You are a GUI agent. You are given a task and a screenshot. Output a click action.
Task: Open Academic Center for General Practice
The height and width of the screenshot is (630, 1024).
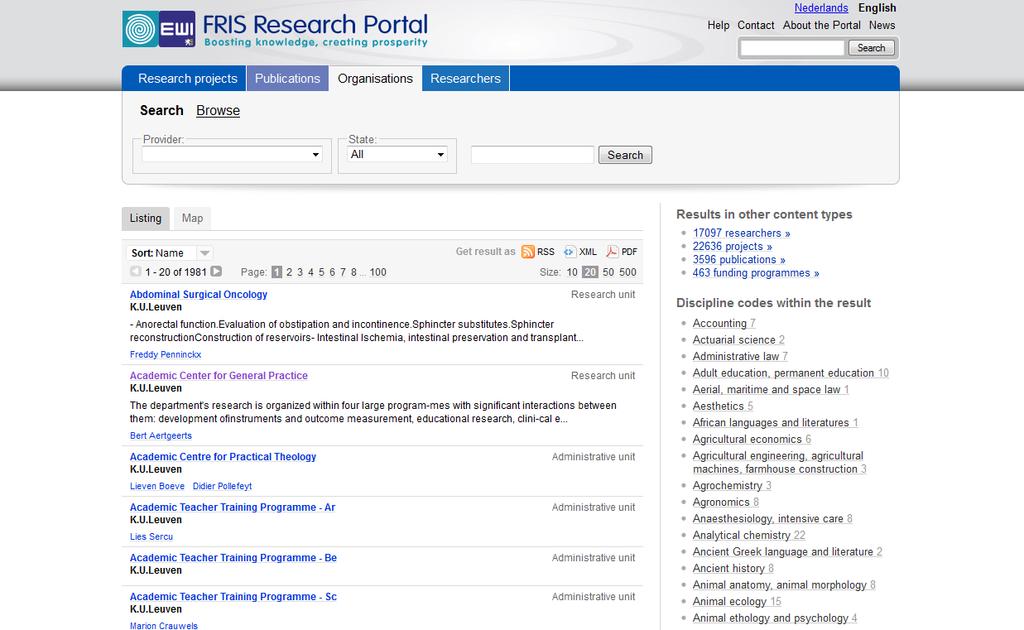click(219, 375)
